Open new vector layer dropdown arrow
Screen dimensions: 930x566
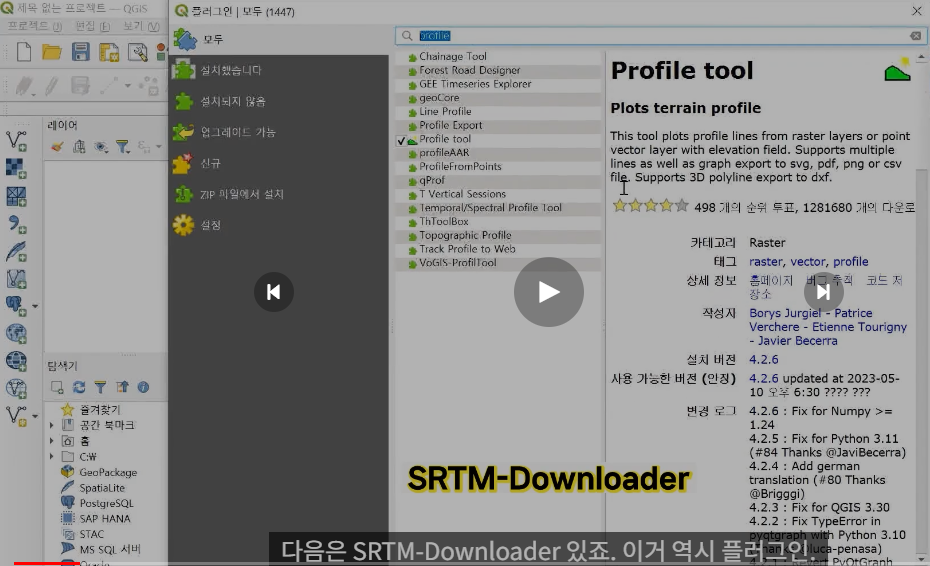tap(35, 416)
